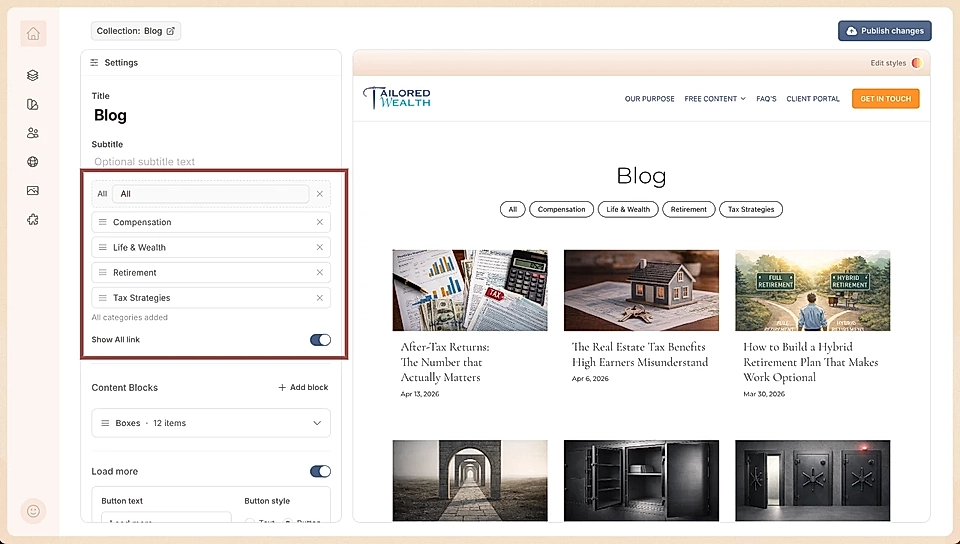Click the Get In Touch button
This screenshot has height=544, width=960.
[x=885, y=99]
